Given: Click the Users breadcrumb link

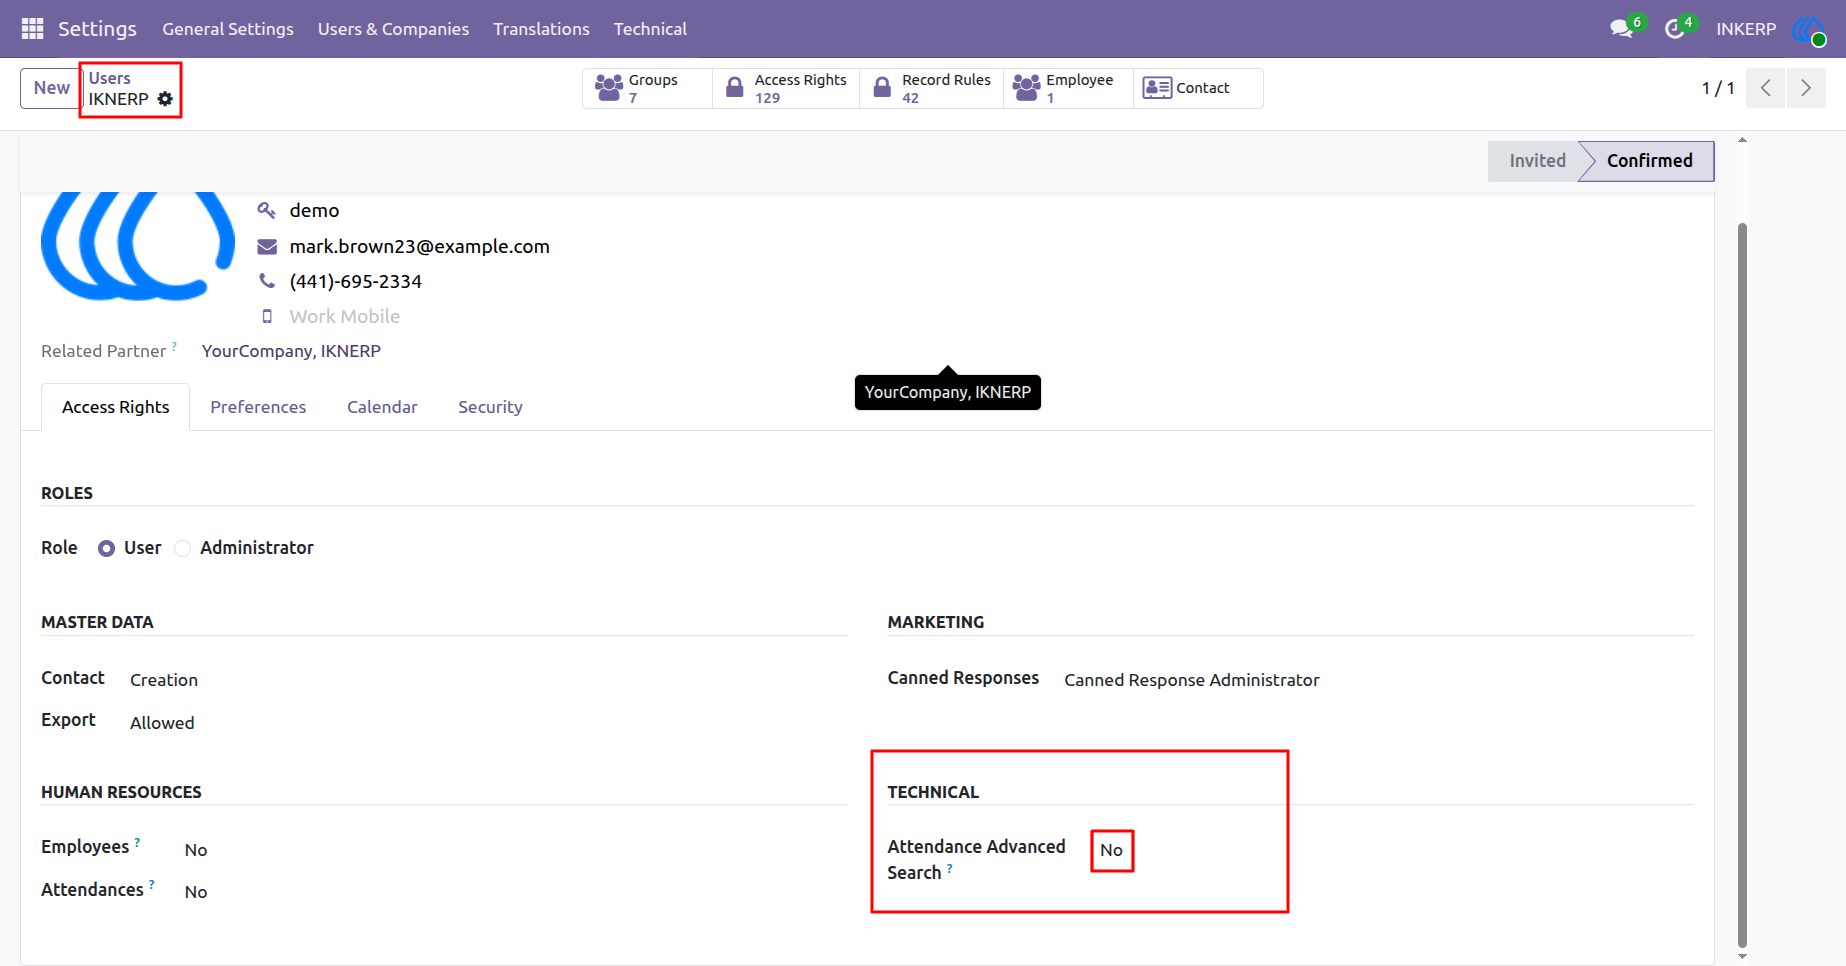Looking at the screenshot, I should [x=110, y=78].
